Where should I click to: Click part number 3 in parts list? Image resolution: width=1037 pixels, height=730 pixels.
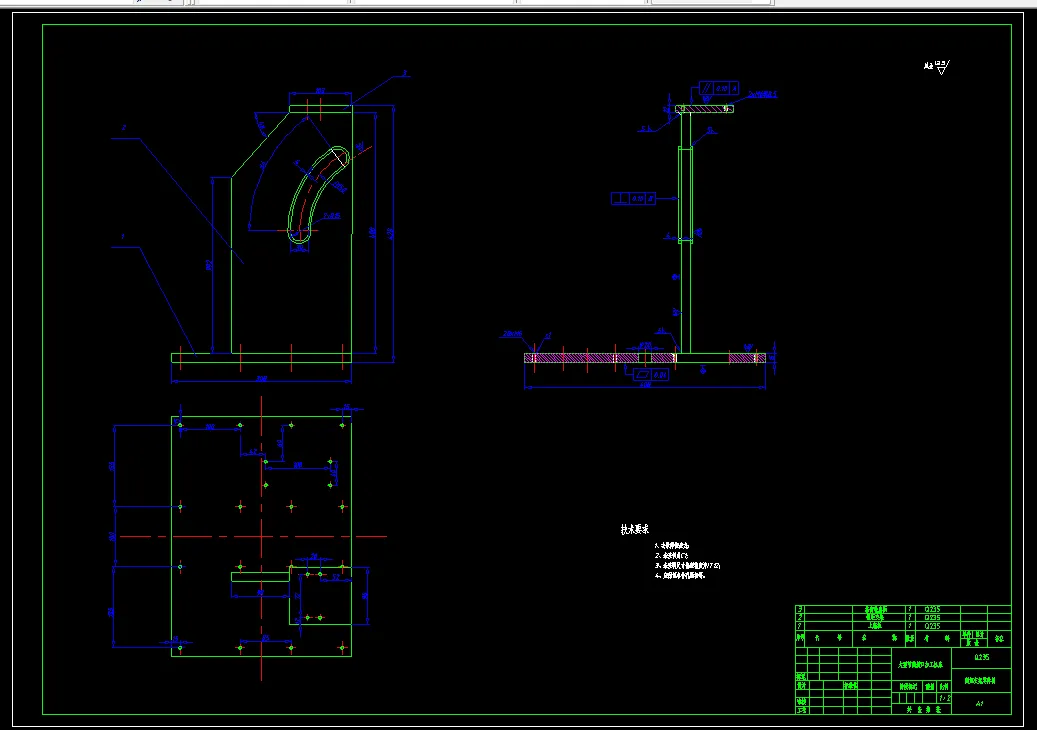pos(800,609)
